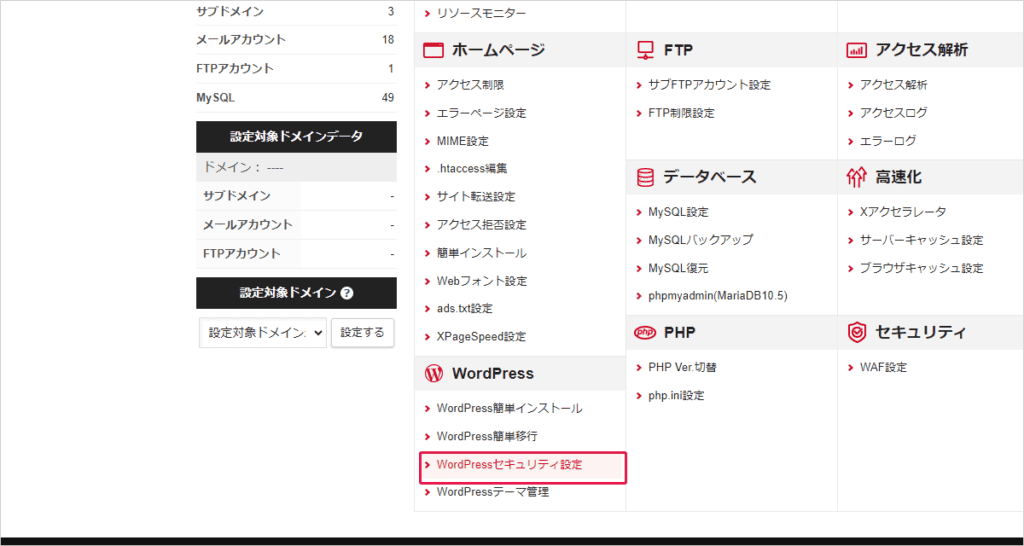
Task: Open phpmyadmin(MariaDB10.5) link
Action: click(x=718, y=296)
